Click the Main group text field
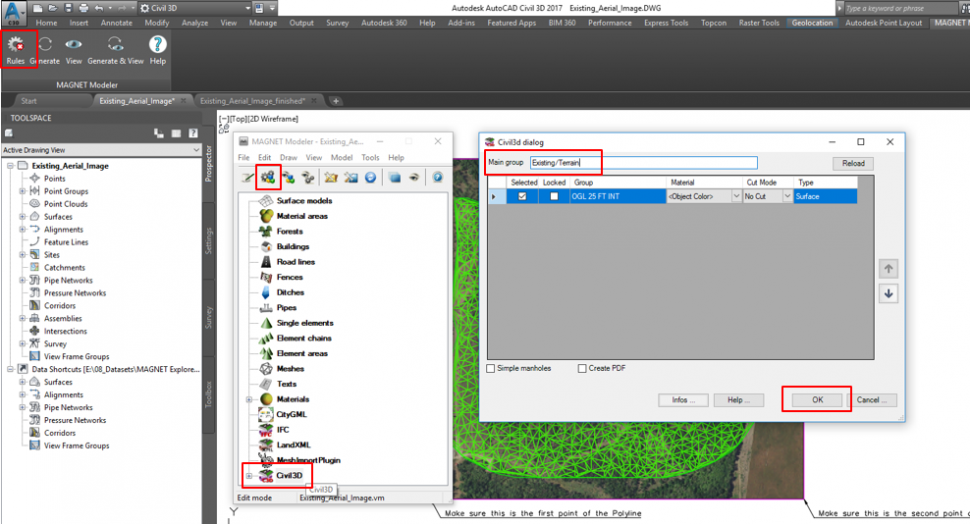The image size is (970, 524). (x=643, y=163)
